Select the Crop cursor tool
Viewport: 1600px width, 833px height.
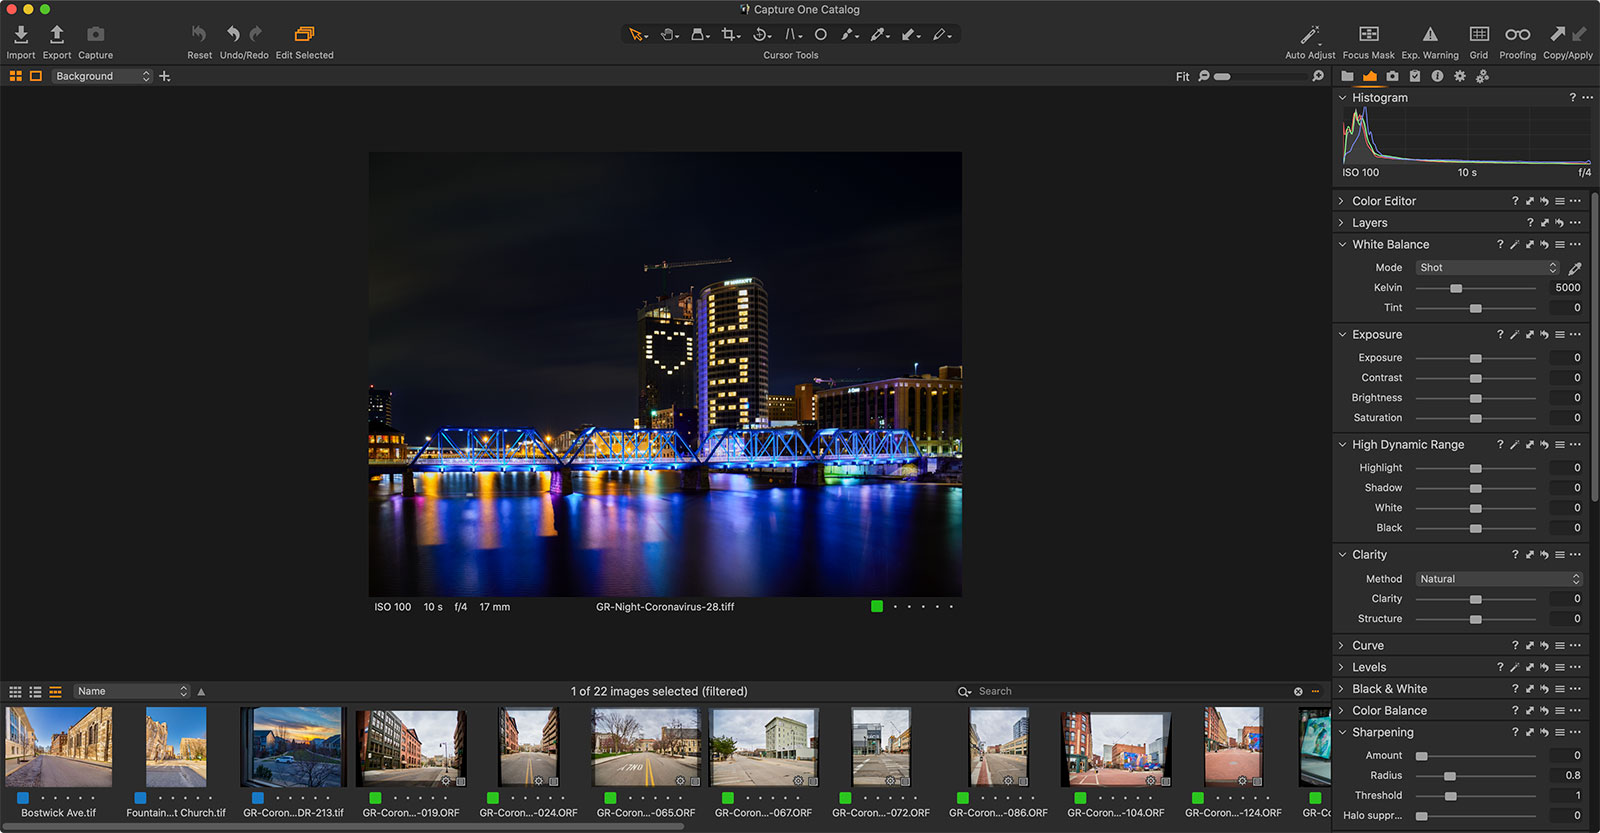coord(730,35)
